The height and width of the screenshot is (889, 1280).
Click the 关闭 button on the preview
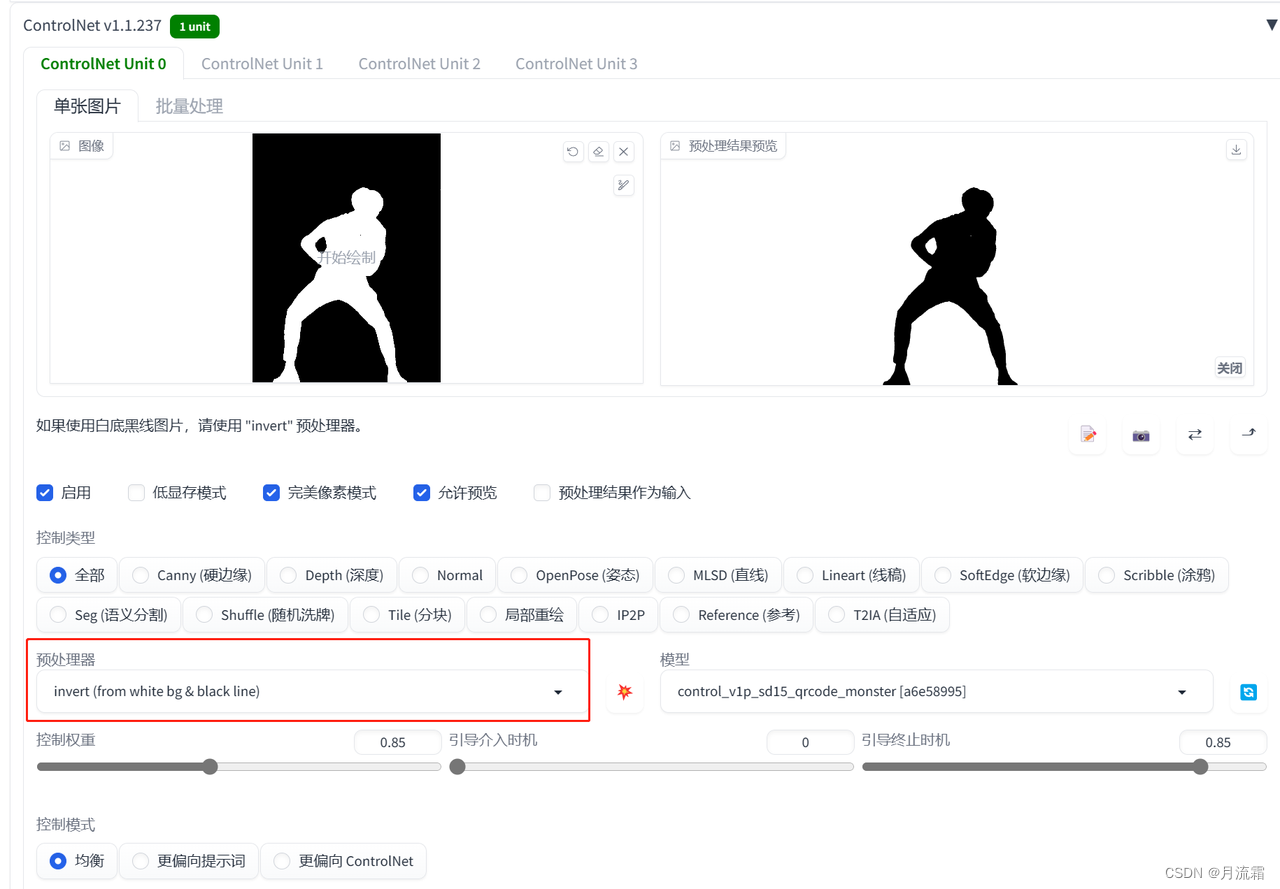click(1230, 368)
